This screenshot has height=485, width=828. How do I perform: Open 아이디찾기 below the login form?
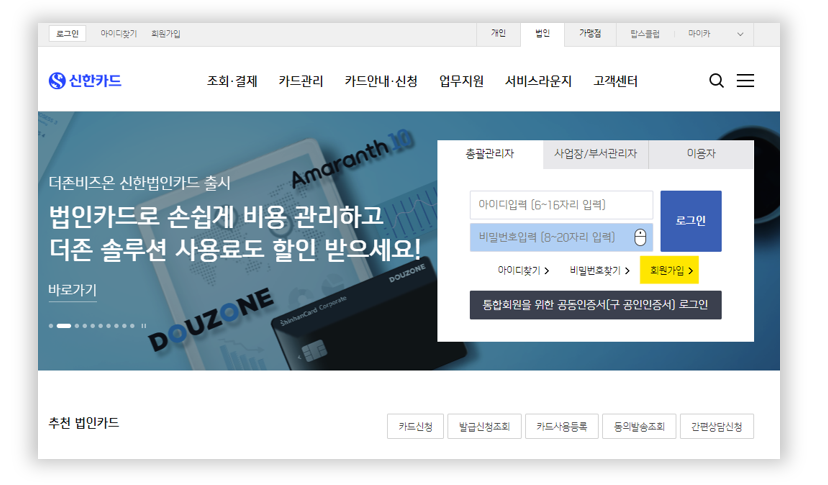pyautogui.click(x=523, y=271)
